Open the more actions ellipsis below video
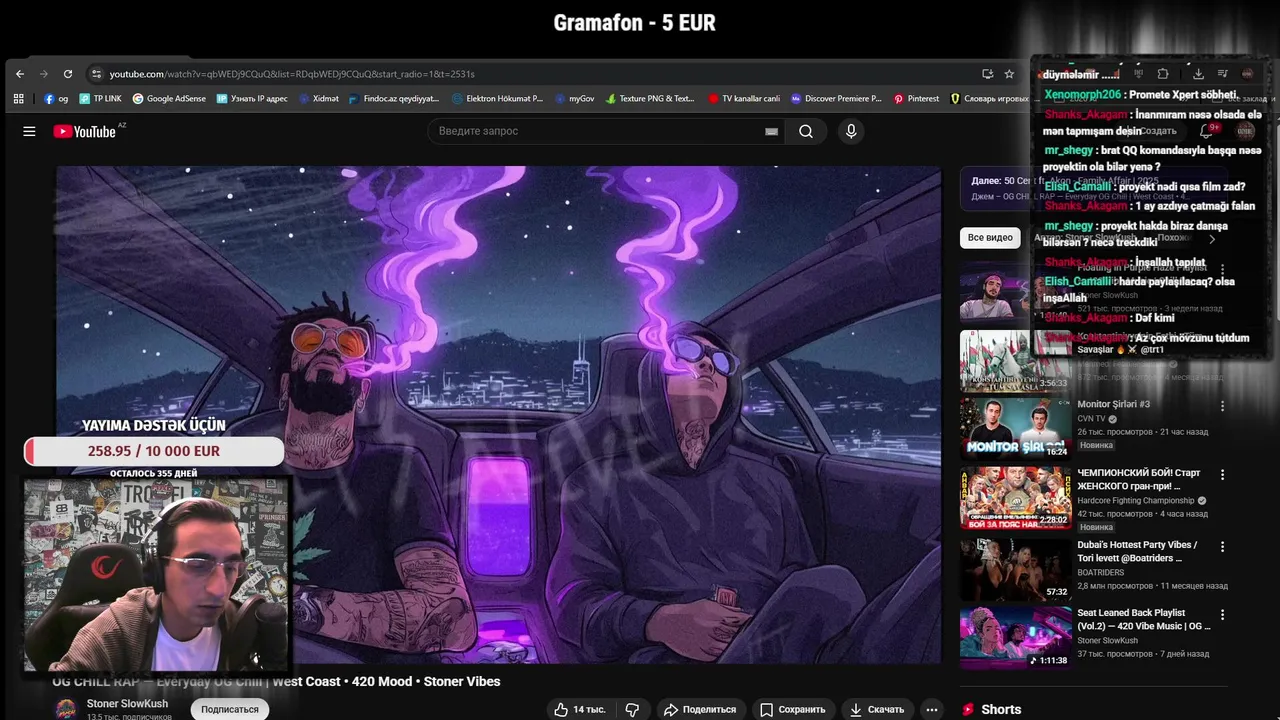The width and height of the screenshot is (1280, 720). 932,709
